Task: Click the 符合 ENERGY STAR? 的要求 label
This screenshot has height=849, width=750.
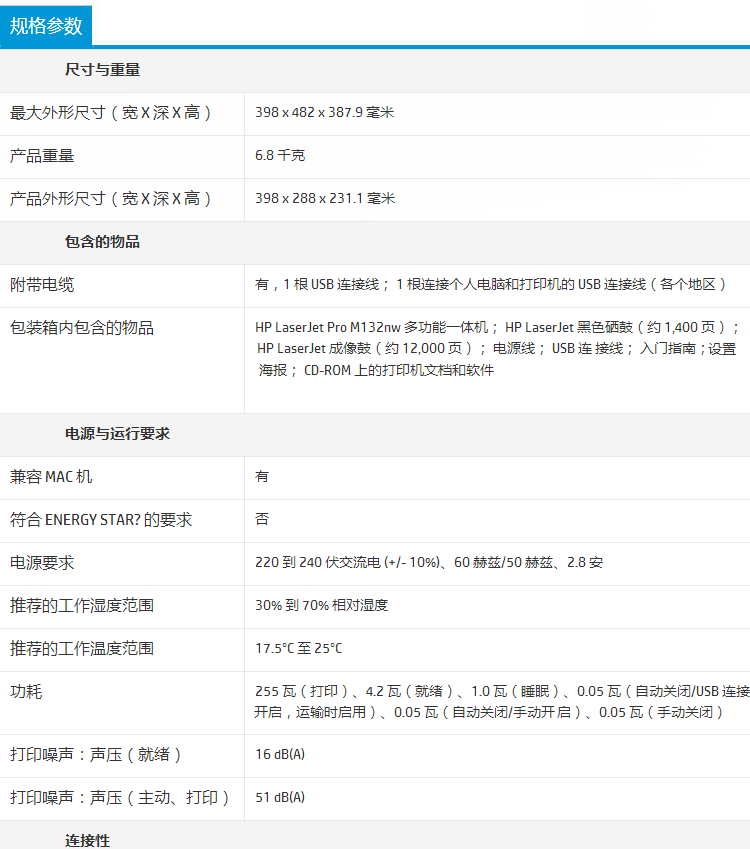Action: (101, 520)
